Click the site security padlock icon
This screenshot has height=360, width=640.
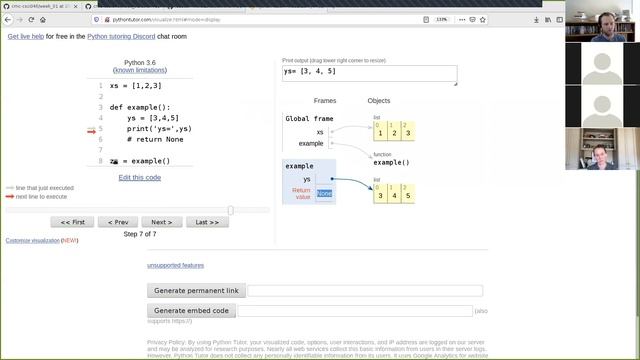coord(107,20)
